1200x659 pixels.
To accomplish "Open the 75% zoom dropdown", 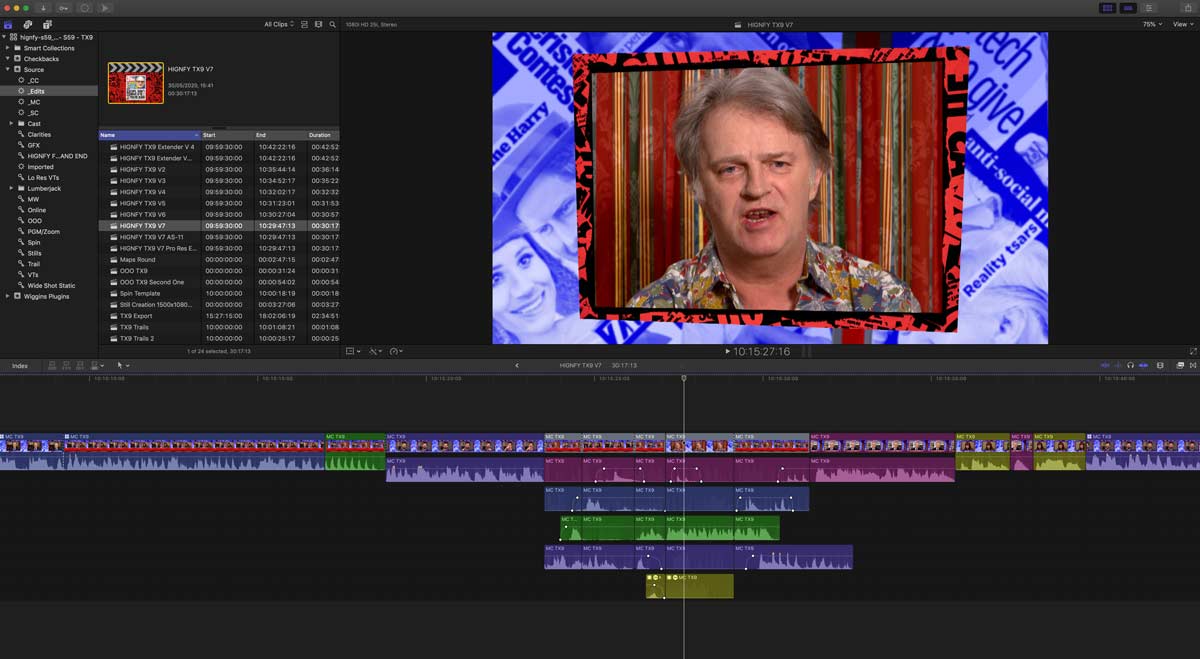I will point(1152,24).
